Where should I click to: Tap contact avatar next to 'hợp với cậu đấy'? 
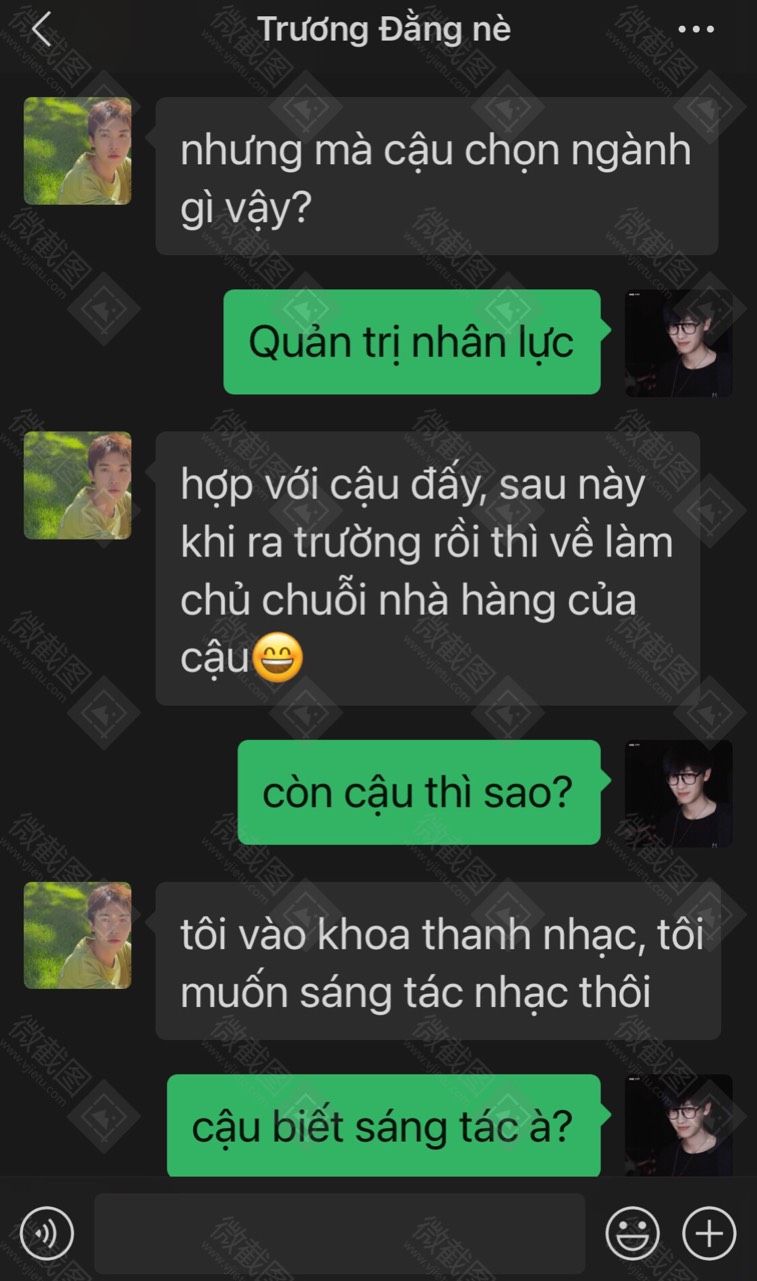(x=77, y=485)
